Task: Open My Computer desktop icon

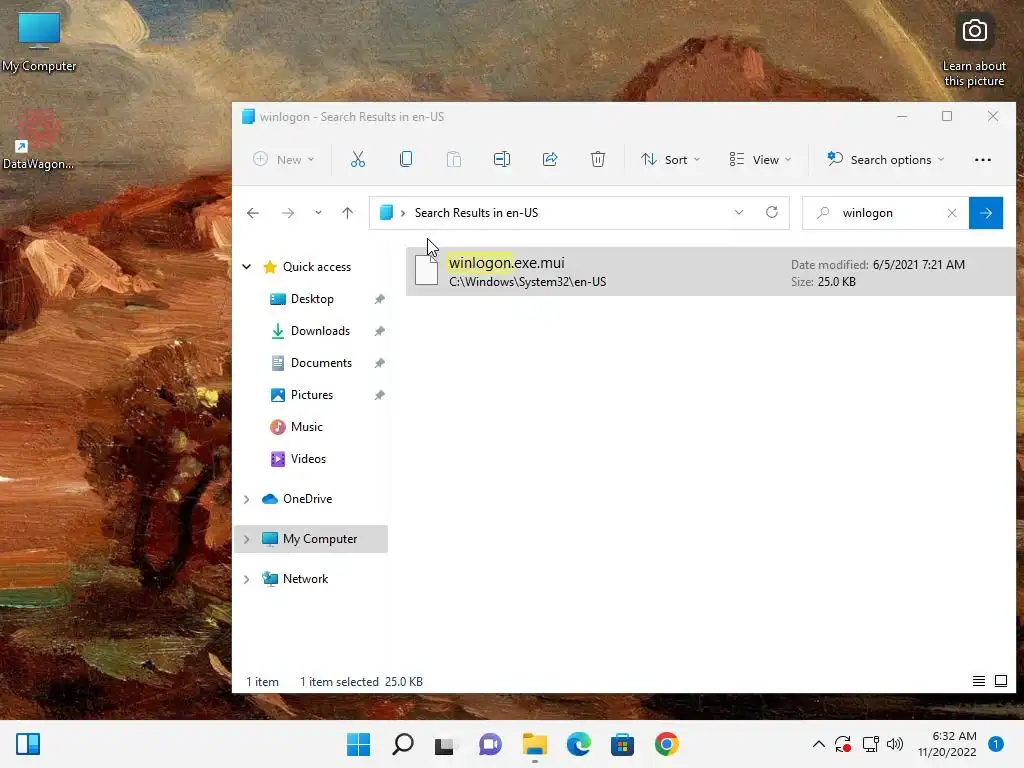Action: pos(39,42)
